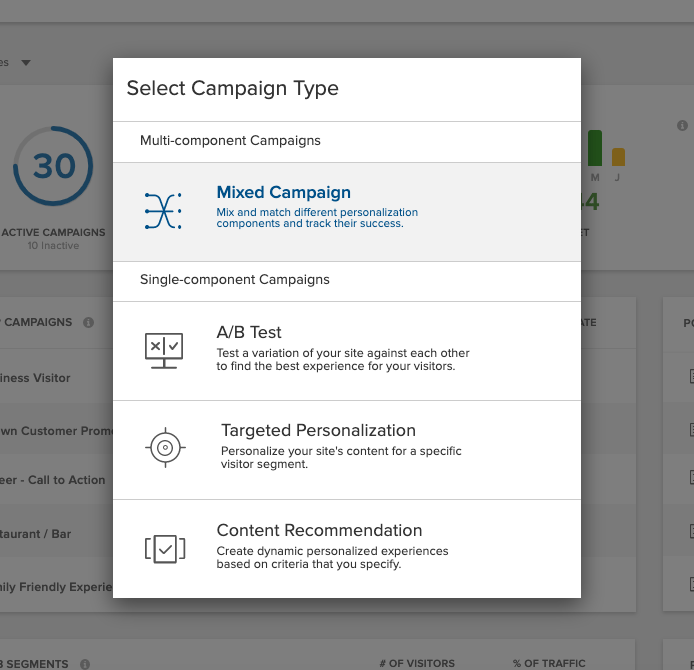
Task: Open the Family Friendly Experience campaign row
Action: point(57,587)
